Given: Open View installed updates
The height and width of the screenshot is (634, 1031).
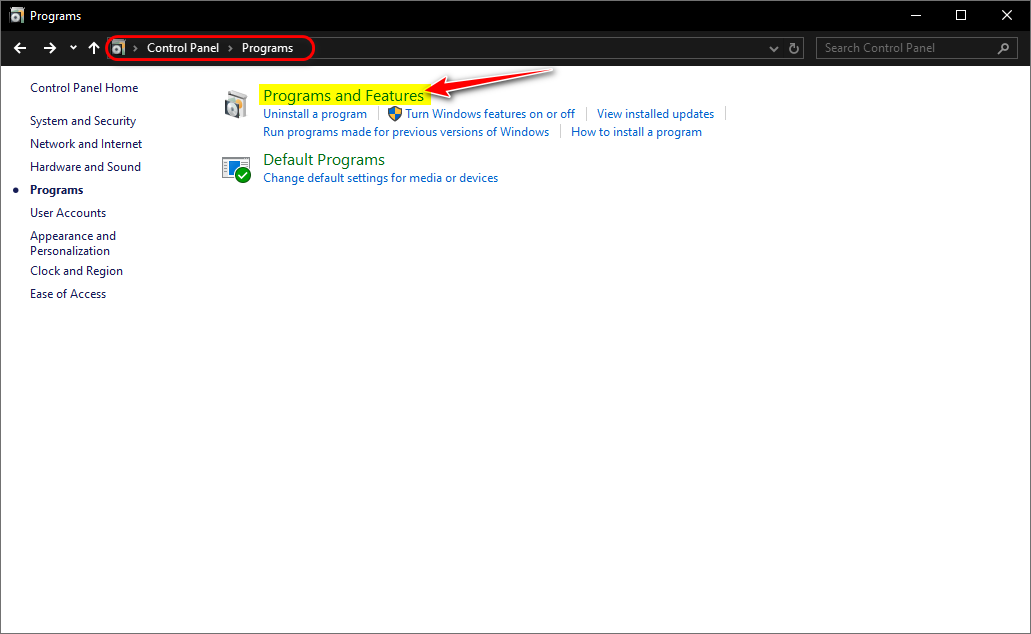Looking at the screenshot, I should 655,114.
